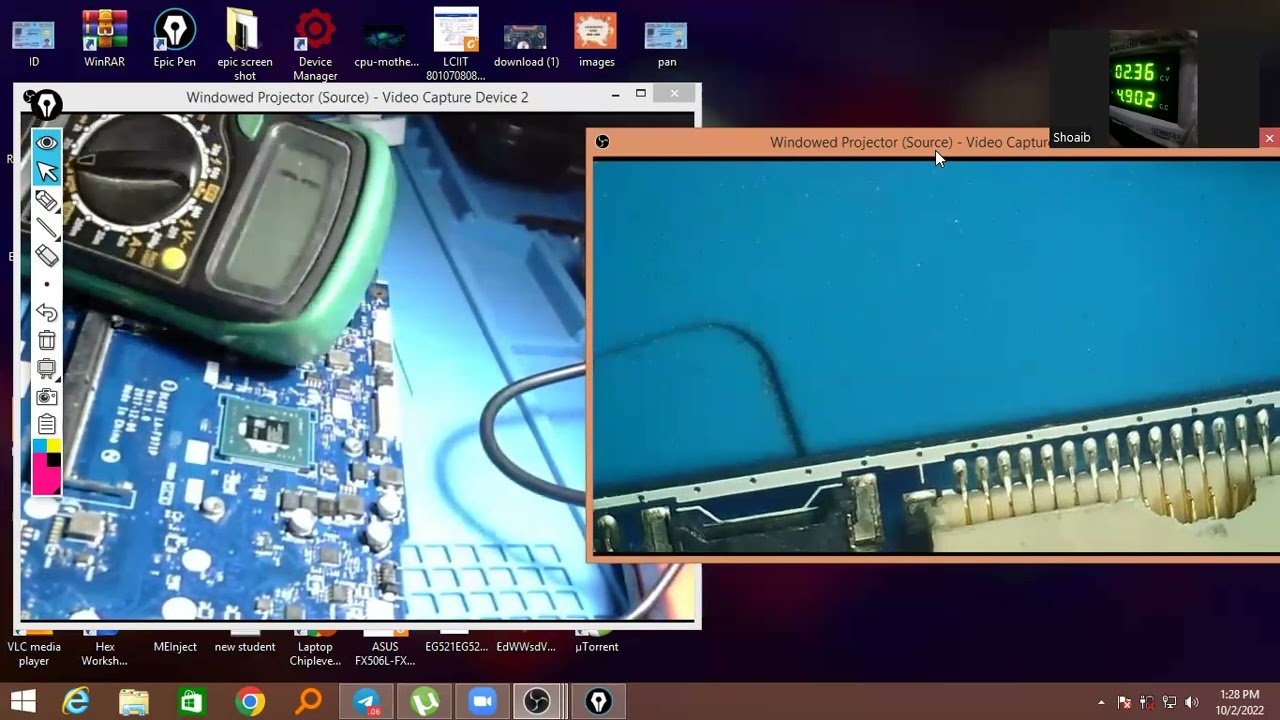The height and width of the screenshot is (720, 1280).
Task: Toggle the whiteboard easel in Epic Pen
Action: click(x=46, y=369)
